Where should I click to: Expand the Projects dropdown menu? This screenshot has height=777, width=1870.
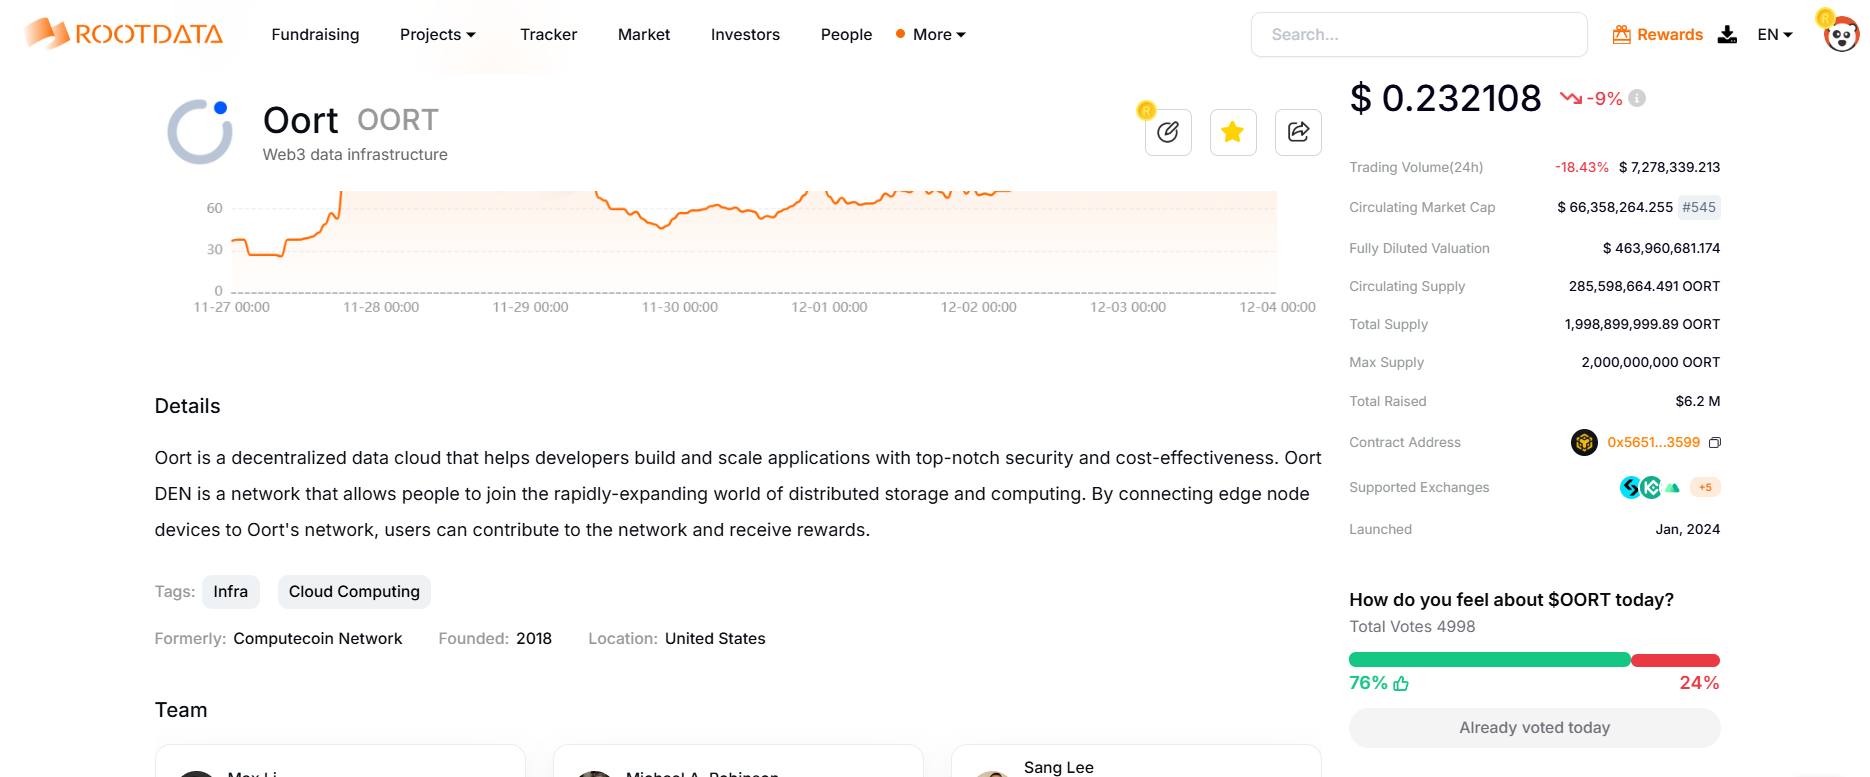tap(438, 34)
